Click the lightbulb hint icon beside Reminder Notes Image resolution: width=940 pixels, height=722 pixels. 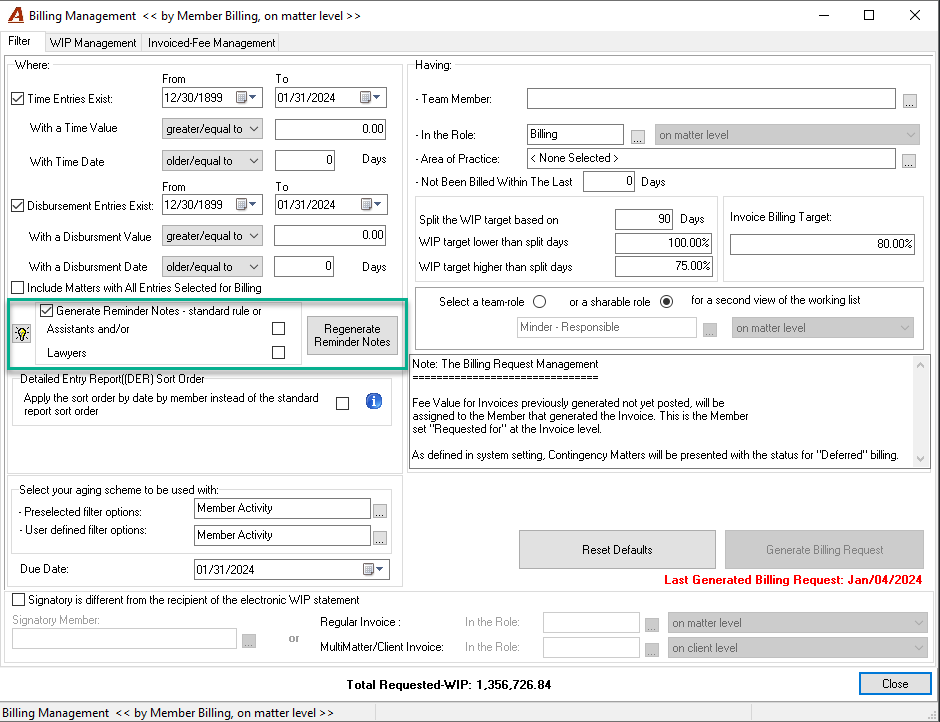pyautogui.click(x=22, y=333)
